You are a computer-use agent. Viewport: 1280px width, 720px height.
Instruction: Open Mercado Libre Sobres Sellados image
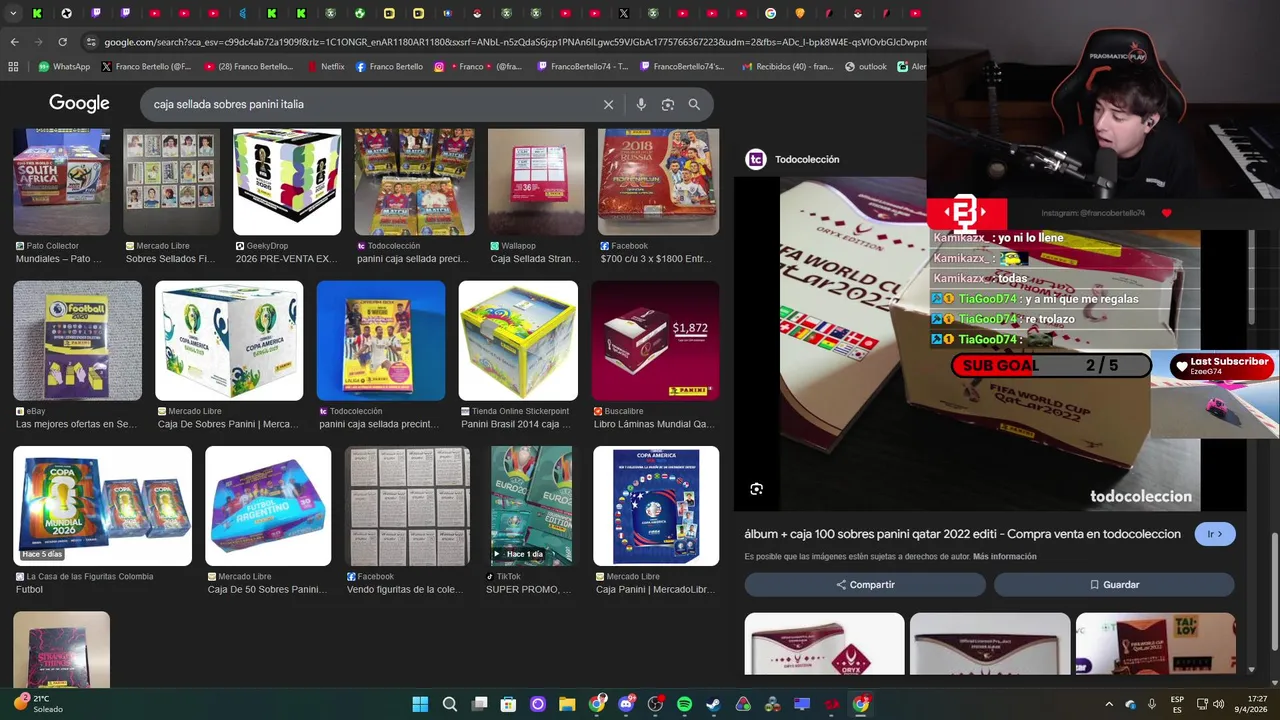tap(171, 182)
